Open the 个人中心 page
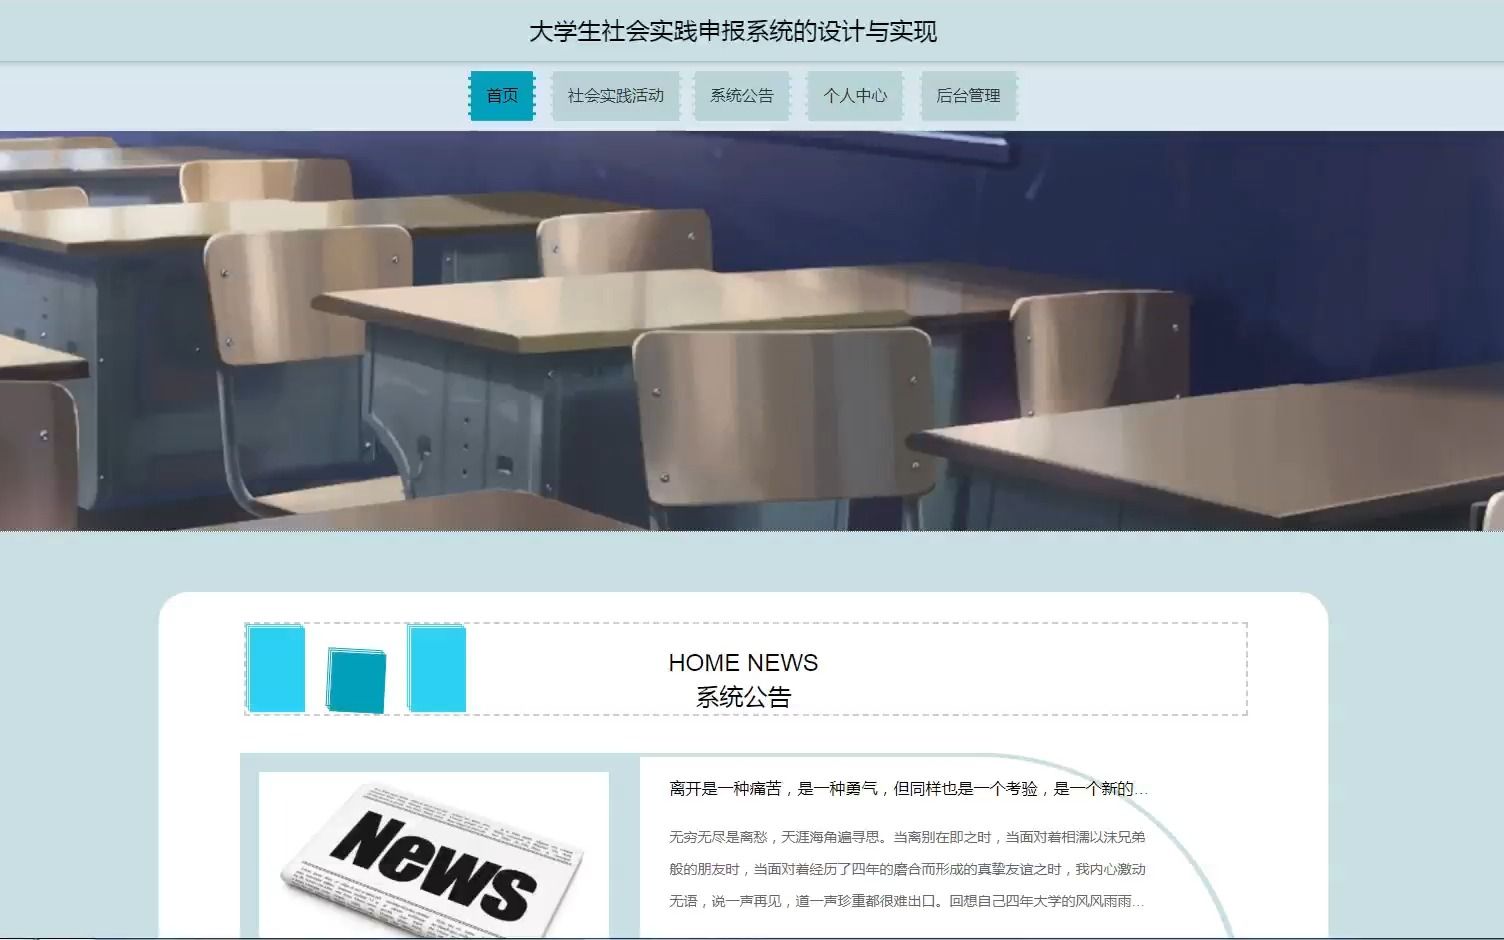Screen dimensions: 1504x940 [856, 95]
